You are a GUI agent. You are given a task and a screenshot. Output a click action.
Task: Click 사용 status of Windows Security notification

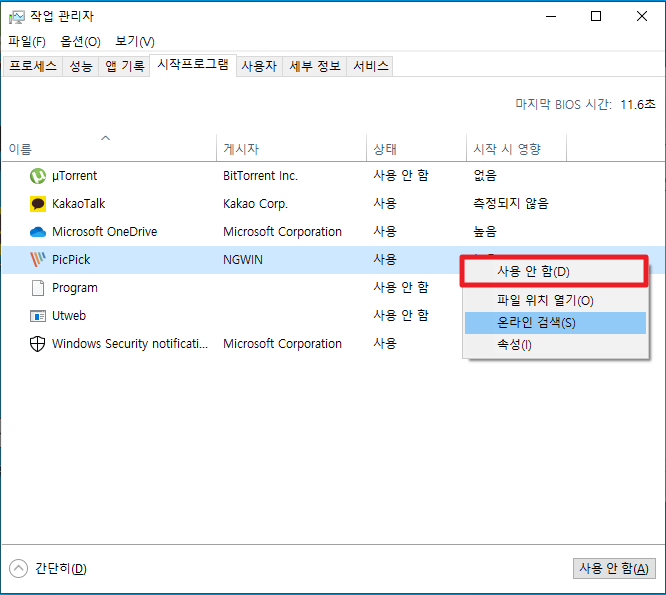[x=385, y=344]
